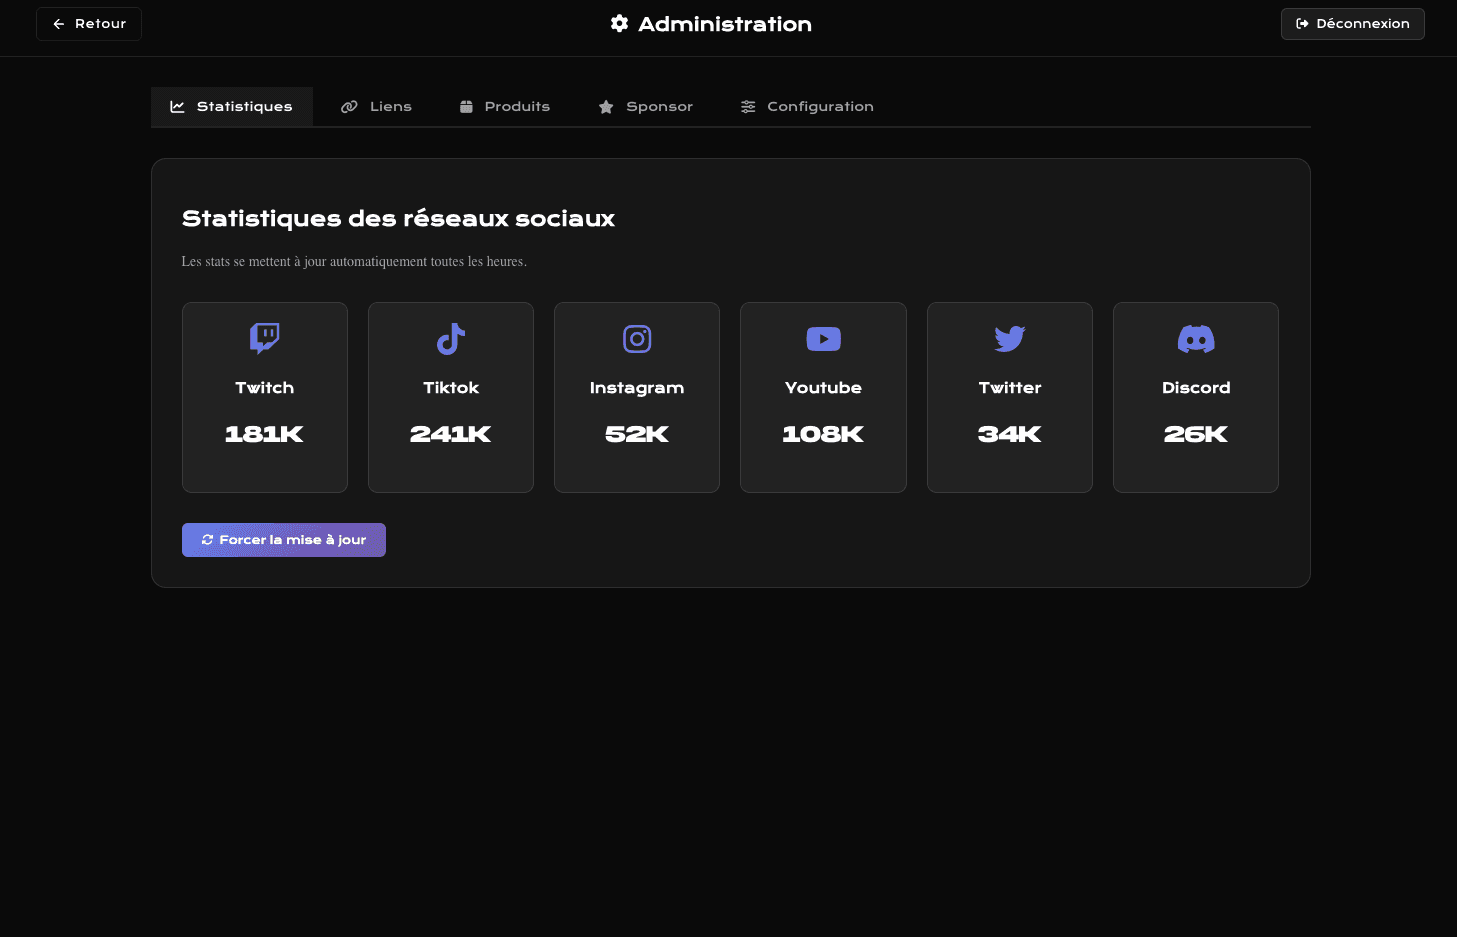
Task: Select the Configuration tab
Action: 807,106
